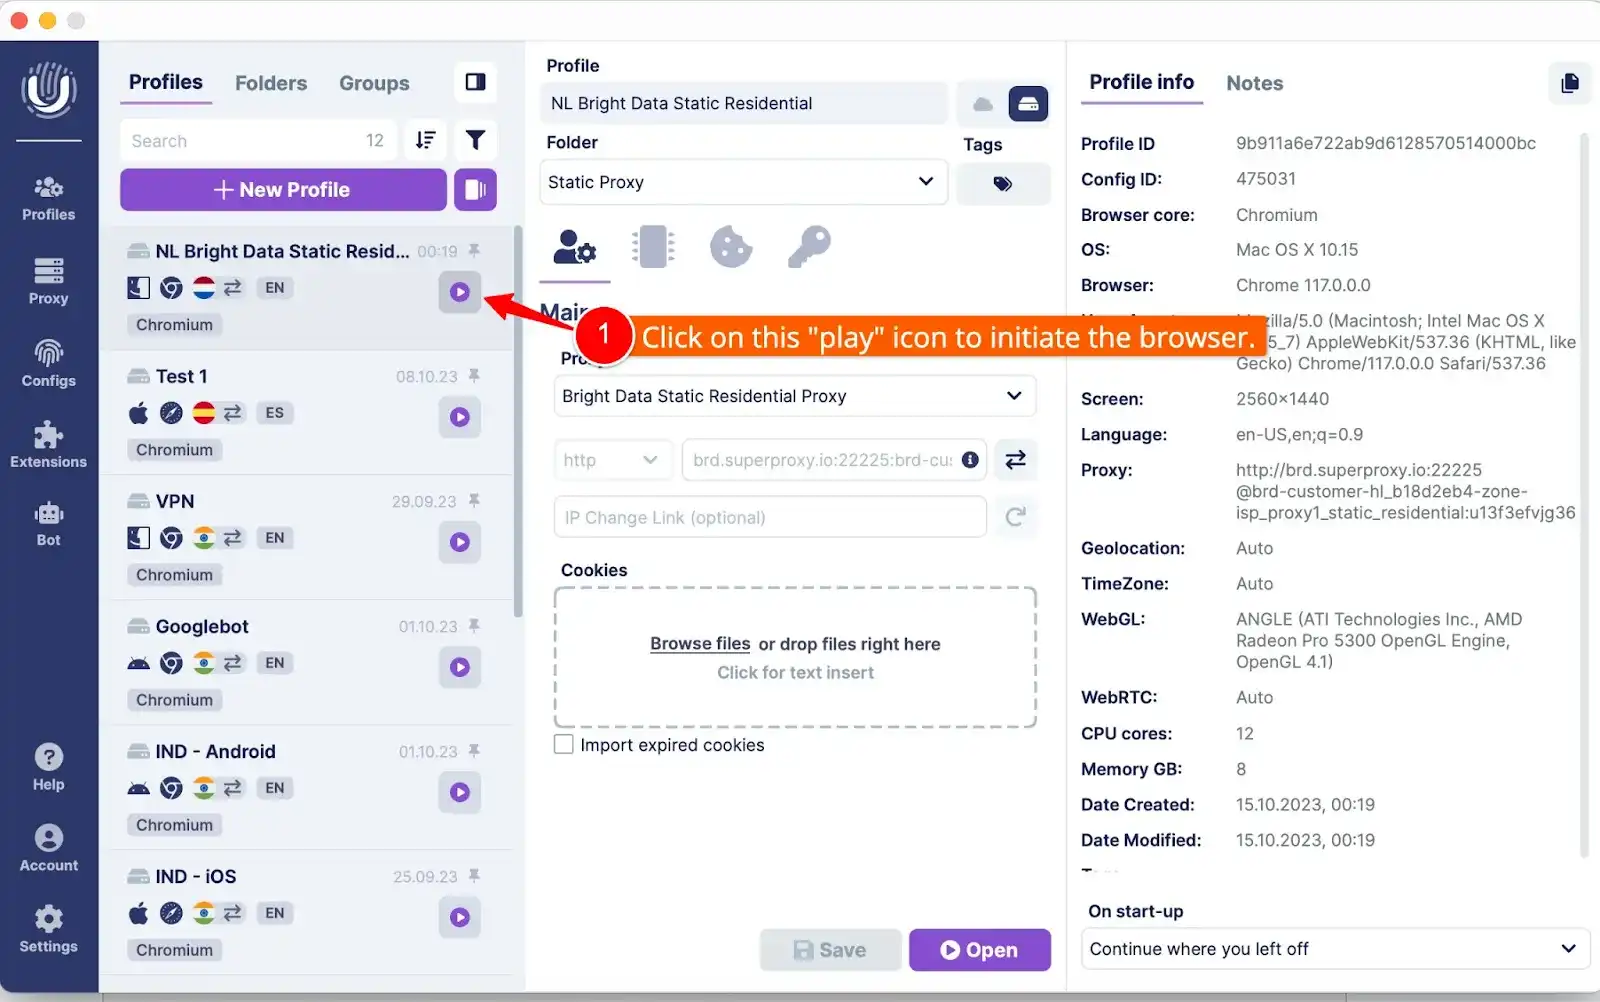Viewport: 1600px width, 1002px height.
Task: Switch to the Folders tab
Action: pos(271,83)
